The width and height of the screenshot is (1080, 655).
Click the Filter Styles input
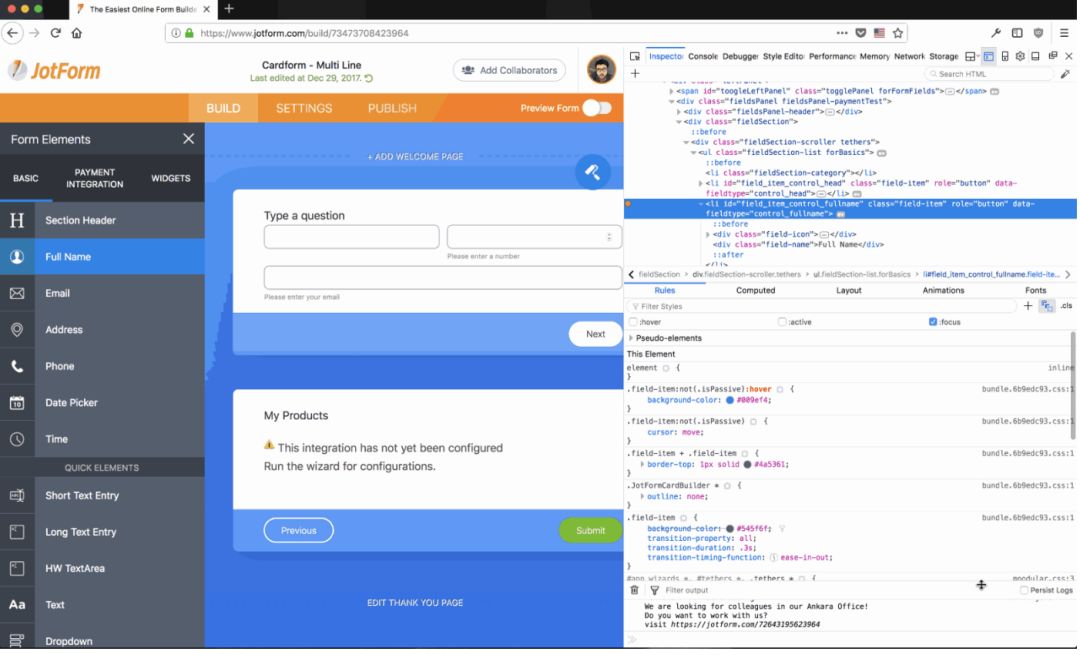coord(822,306)
